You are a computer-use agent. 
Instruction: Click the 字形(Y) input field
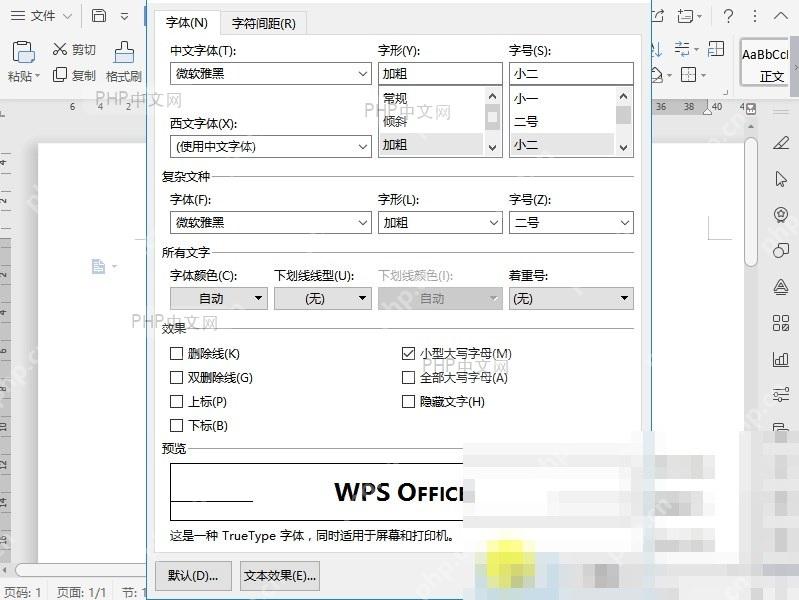pyautogui.click(x=440, y=73)
